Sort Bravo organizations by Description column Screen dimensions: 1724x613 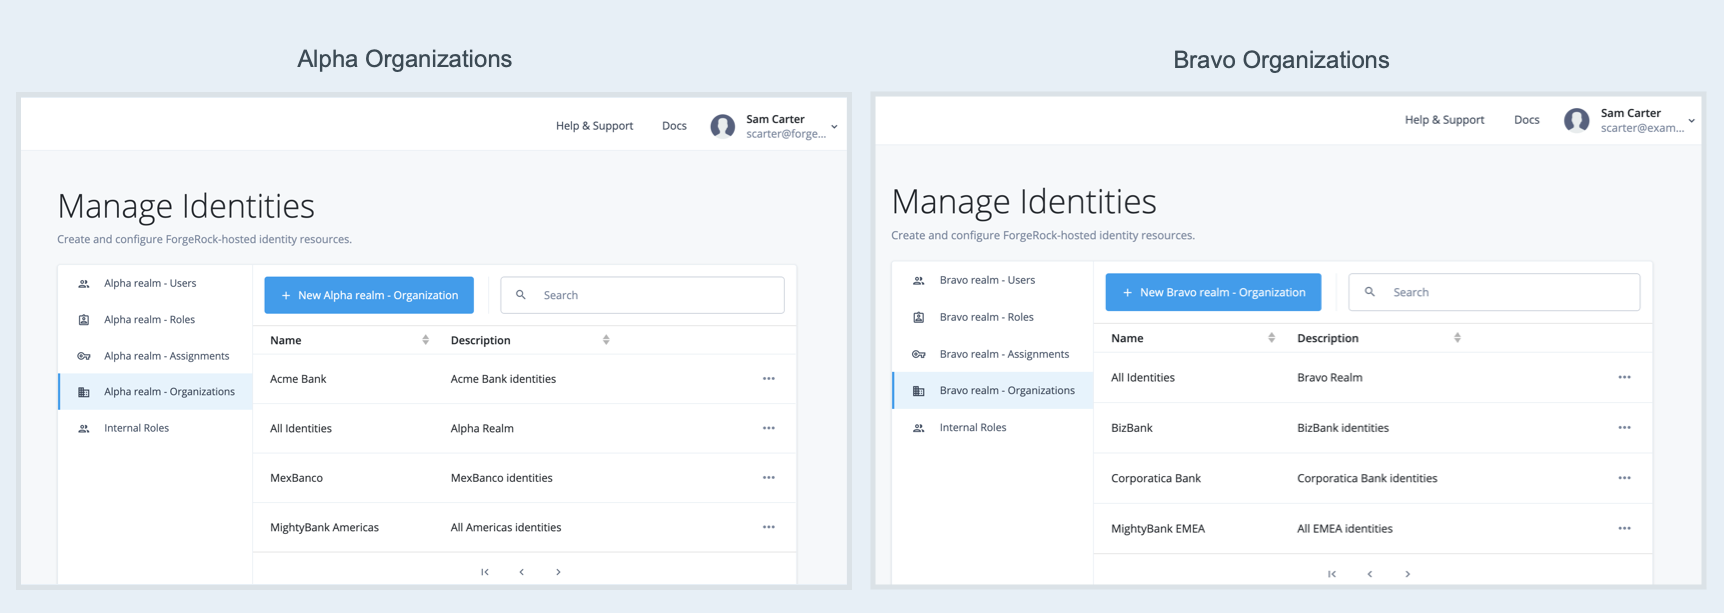(x=1457, y=338)
